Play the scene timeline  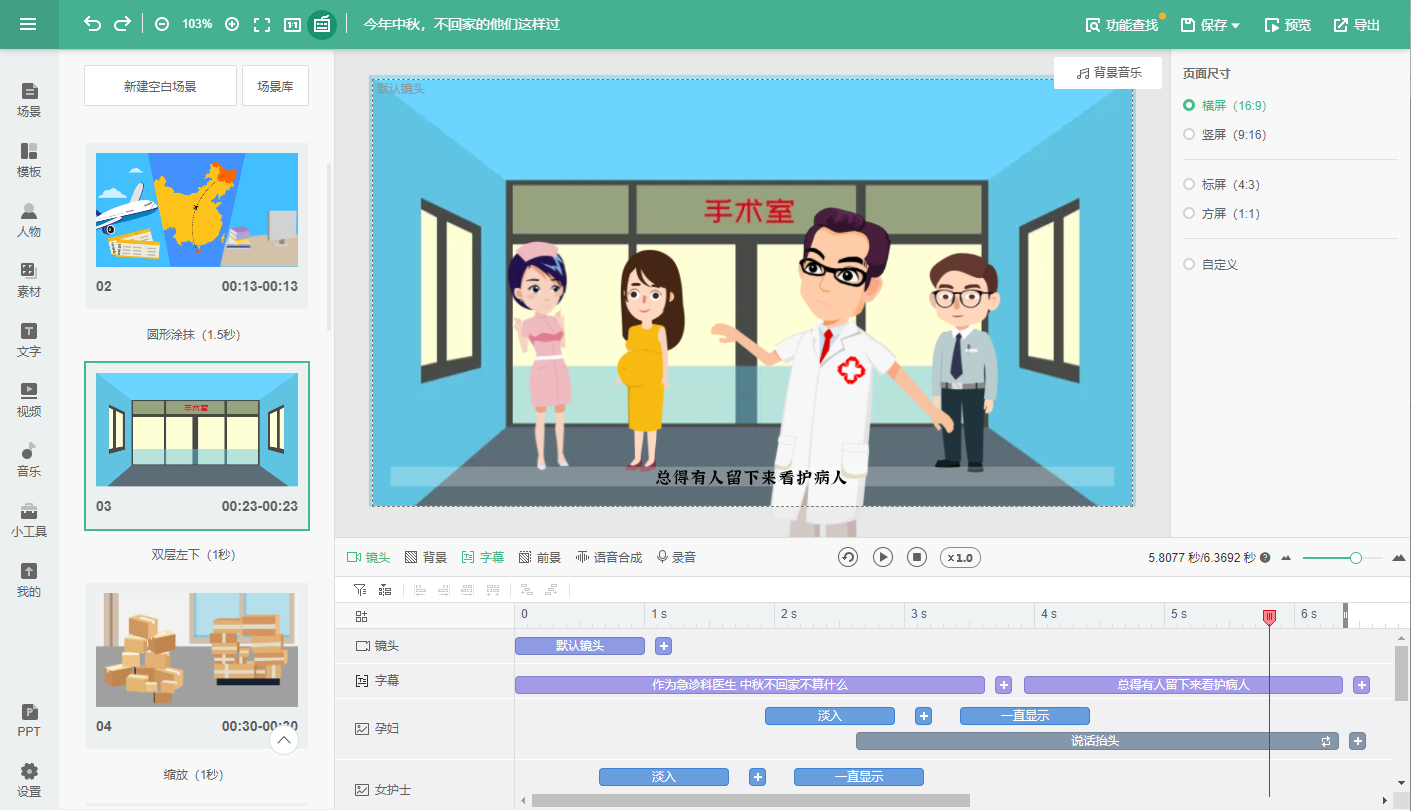[x=882, y=557]
